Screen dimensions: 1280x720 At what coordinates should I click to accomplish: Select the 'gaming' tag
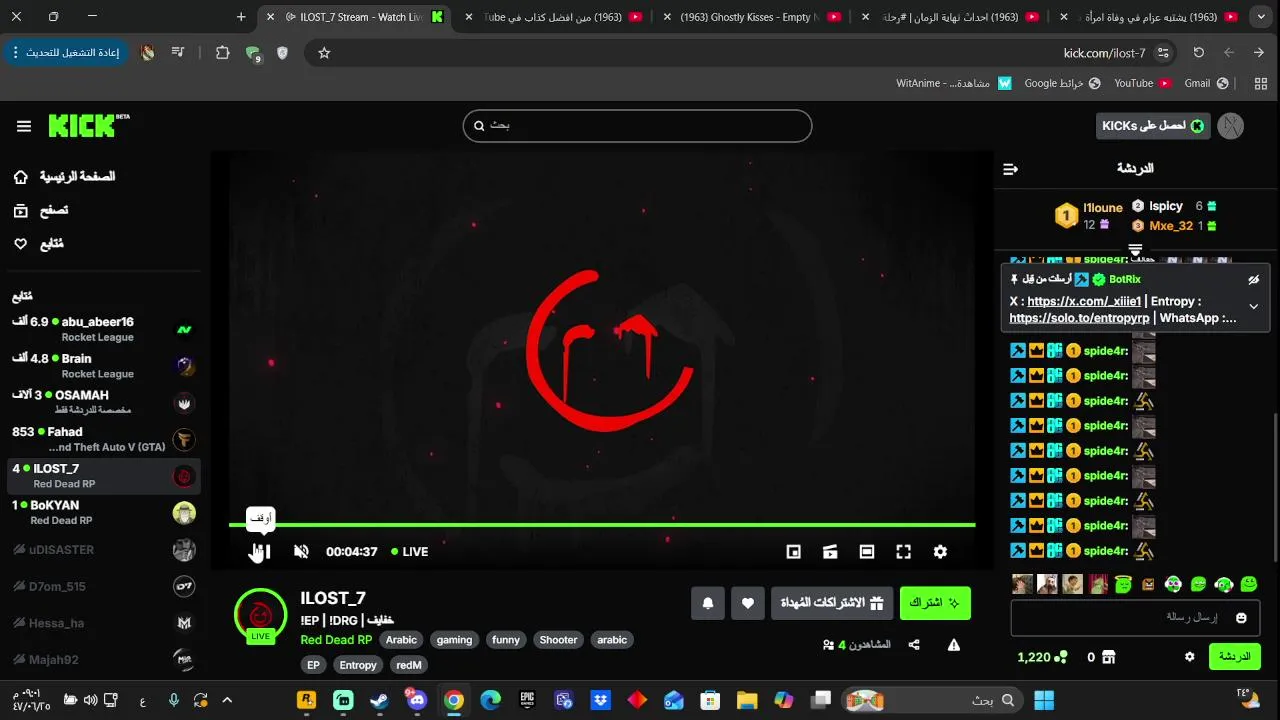(454, 640)
